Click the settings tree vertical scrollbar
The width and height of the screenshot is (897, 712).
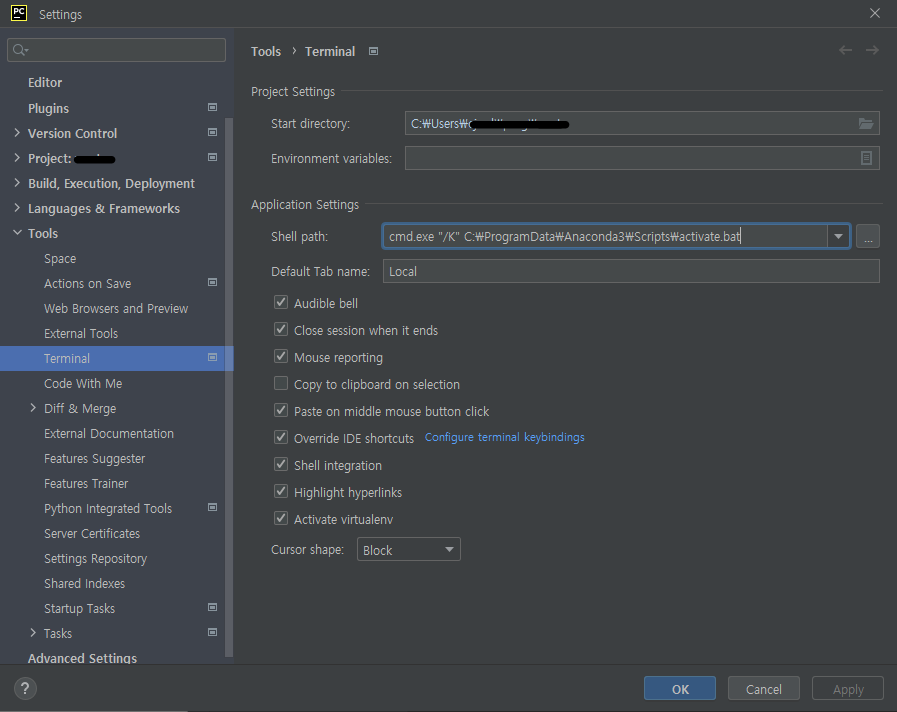229,387
